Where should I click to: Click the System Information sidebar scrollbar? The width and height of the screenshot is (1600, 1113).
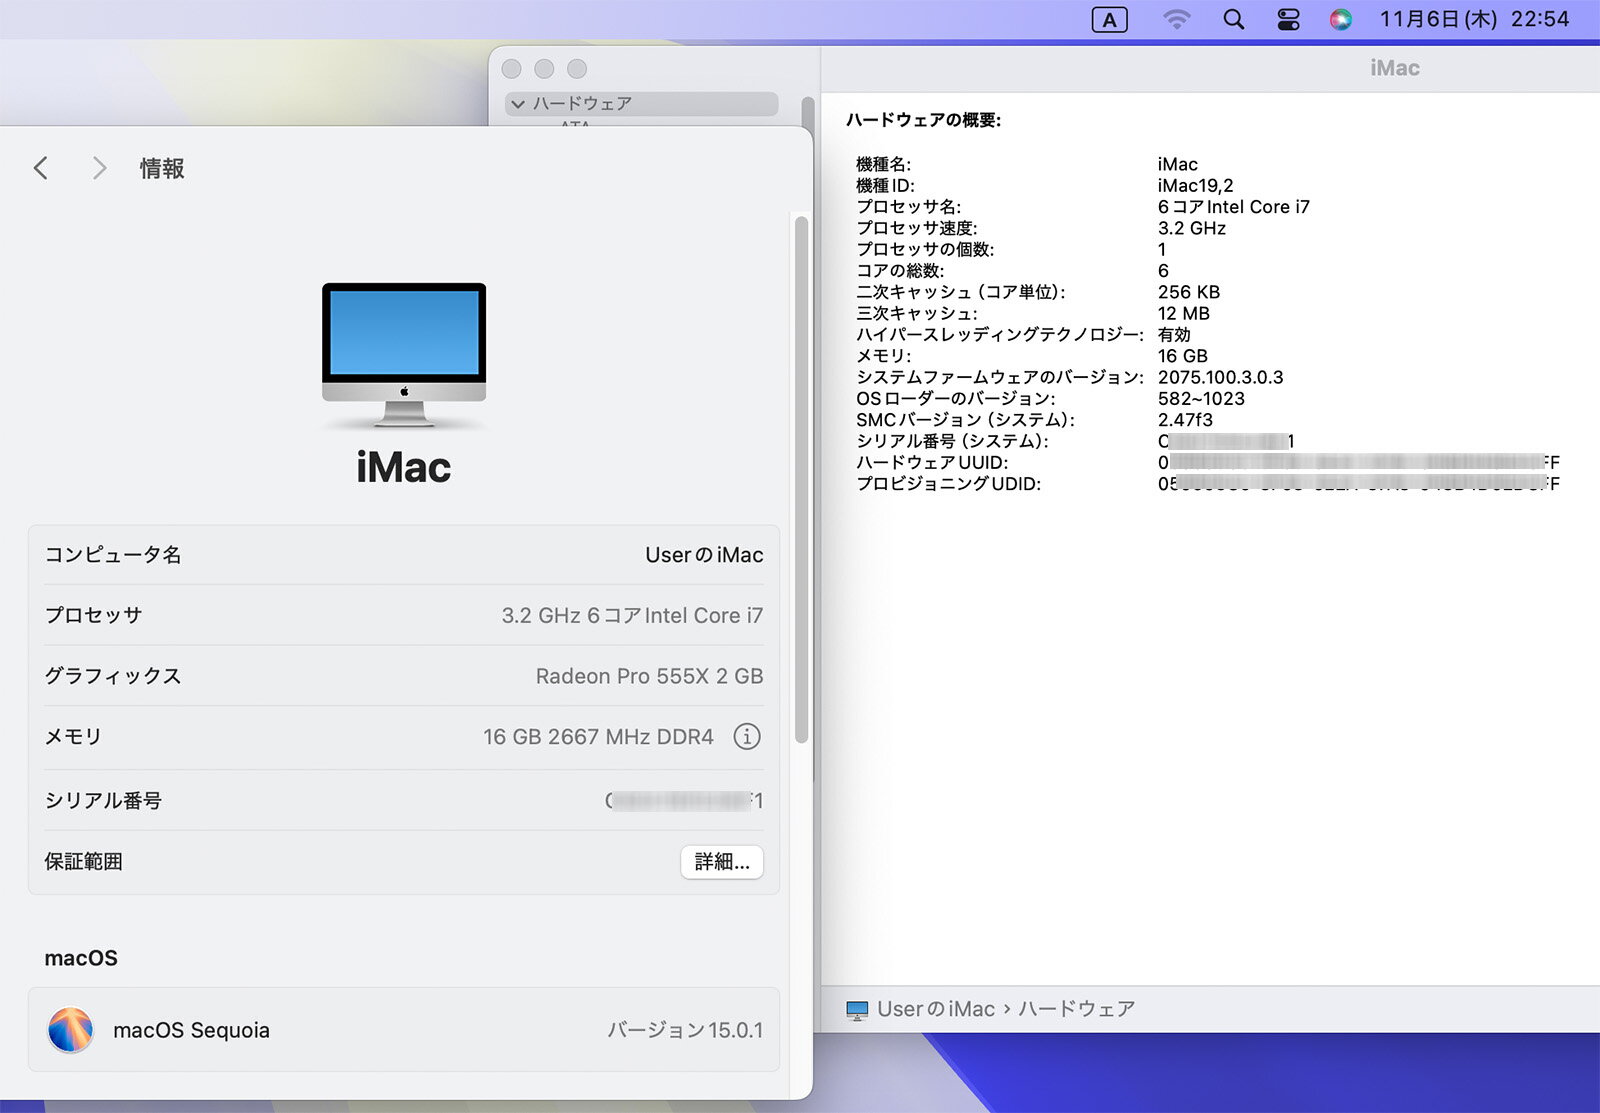807,110
